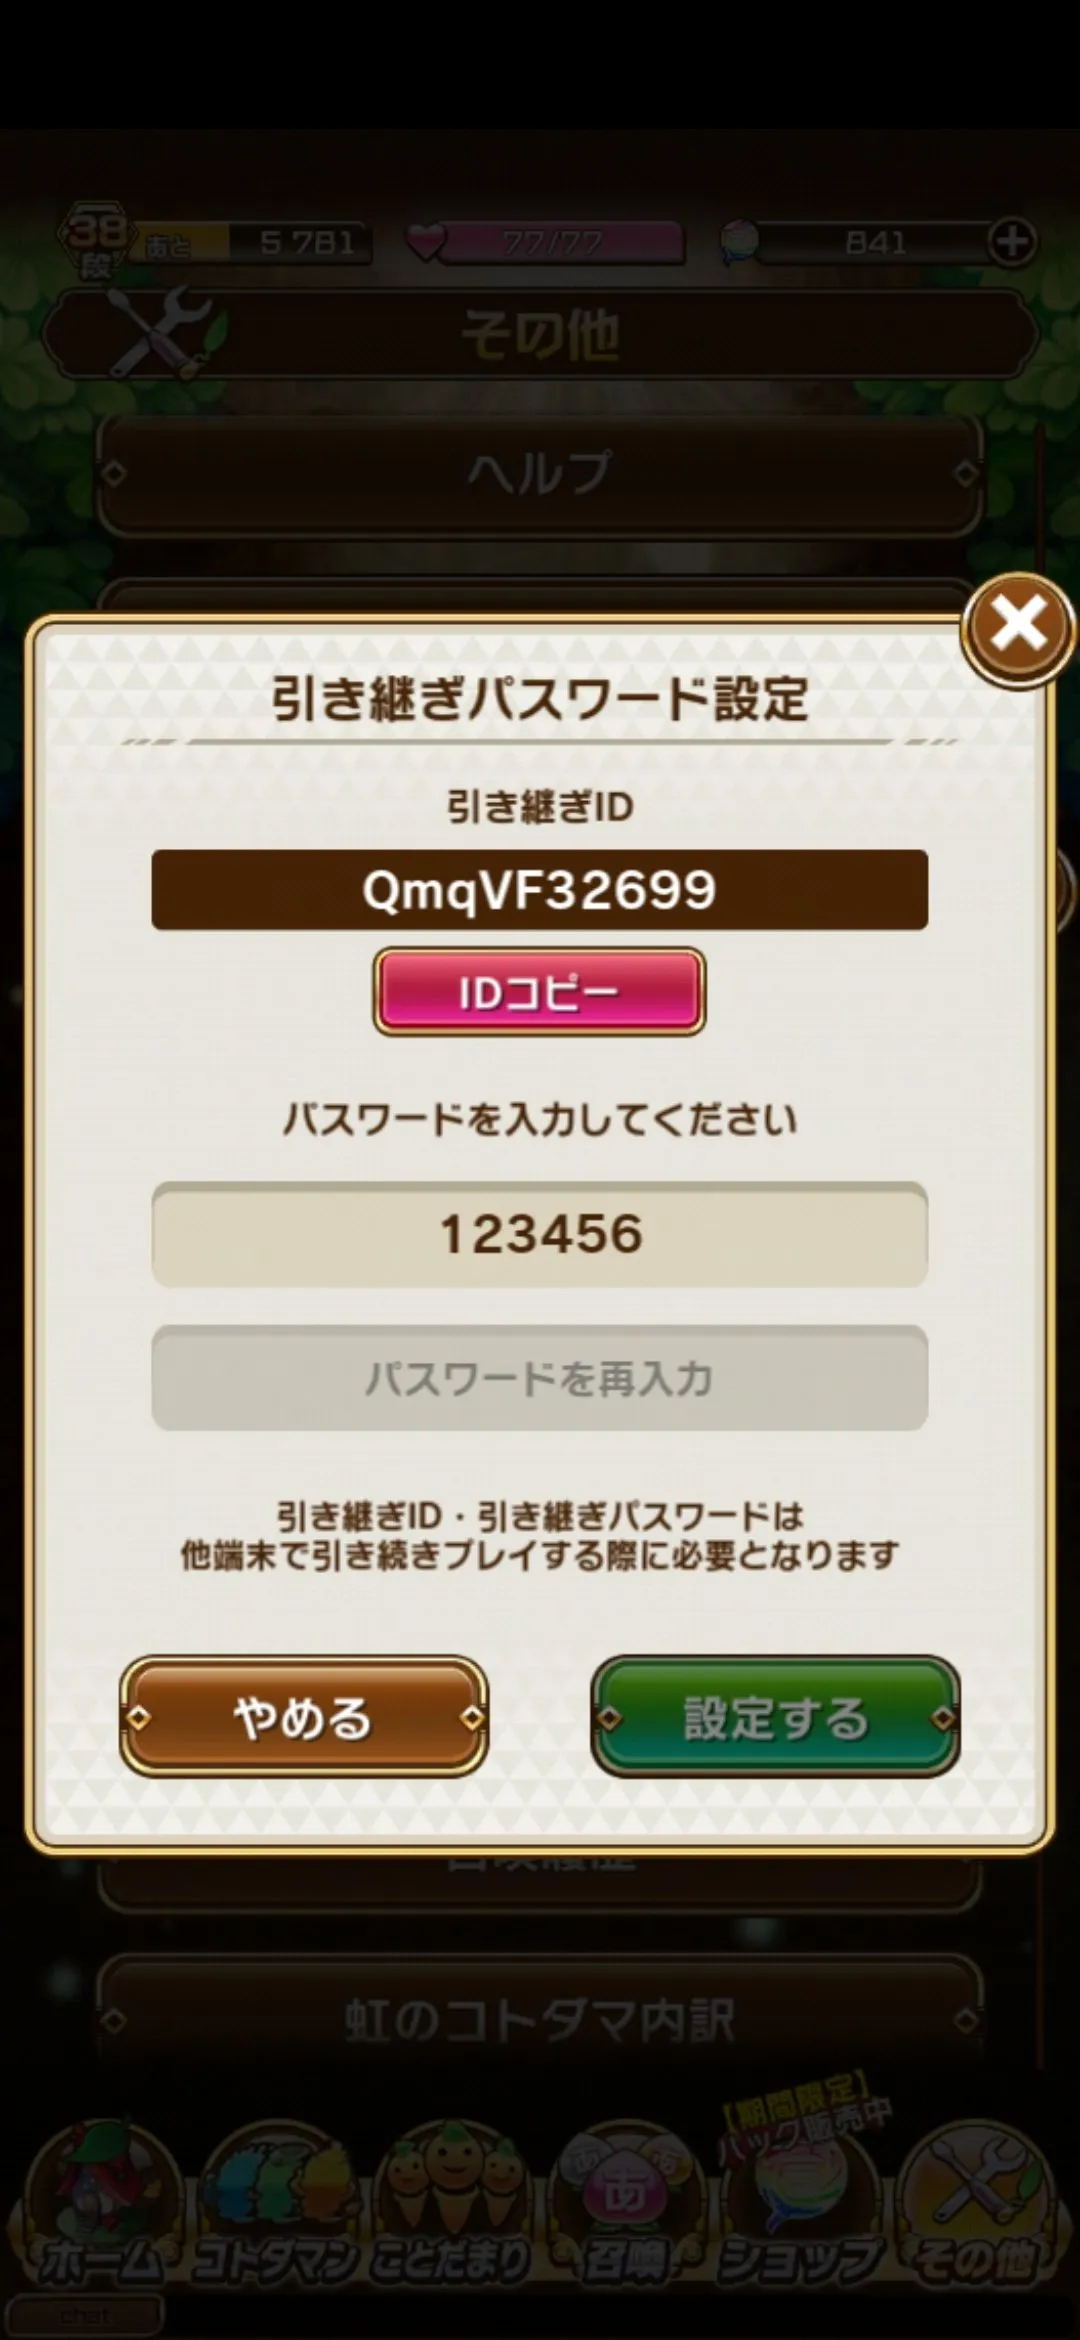Open the 虹のコトダマ内訳 menu entry

coord(539,2020)
